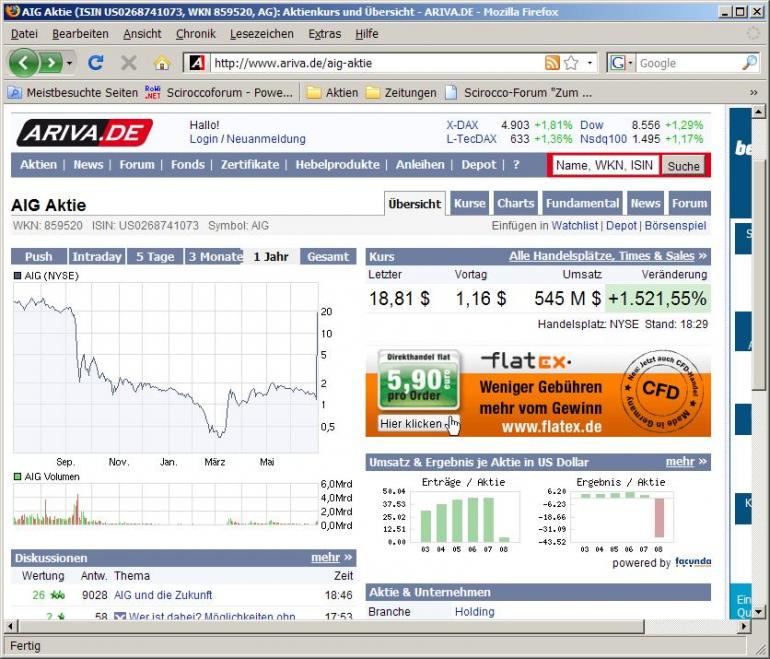Follow the Börsenspiel link
The image size is (770, 659).
pyautogui.click(x=675, y=225)
